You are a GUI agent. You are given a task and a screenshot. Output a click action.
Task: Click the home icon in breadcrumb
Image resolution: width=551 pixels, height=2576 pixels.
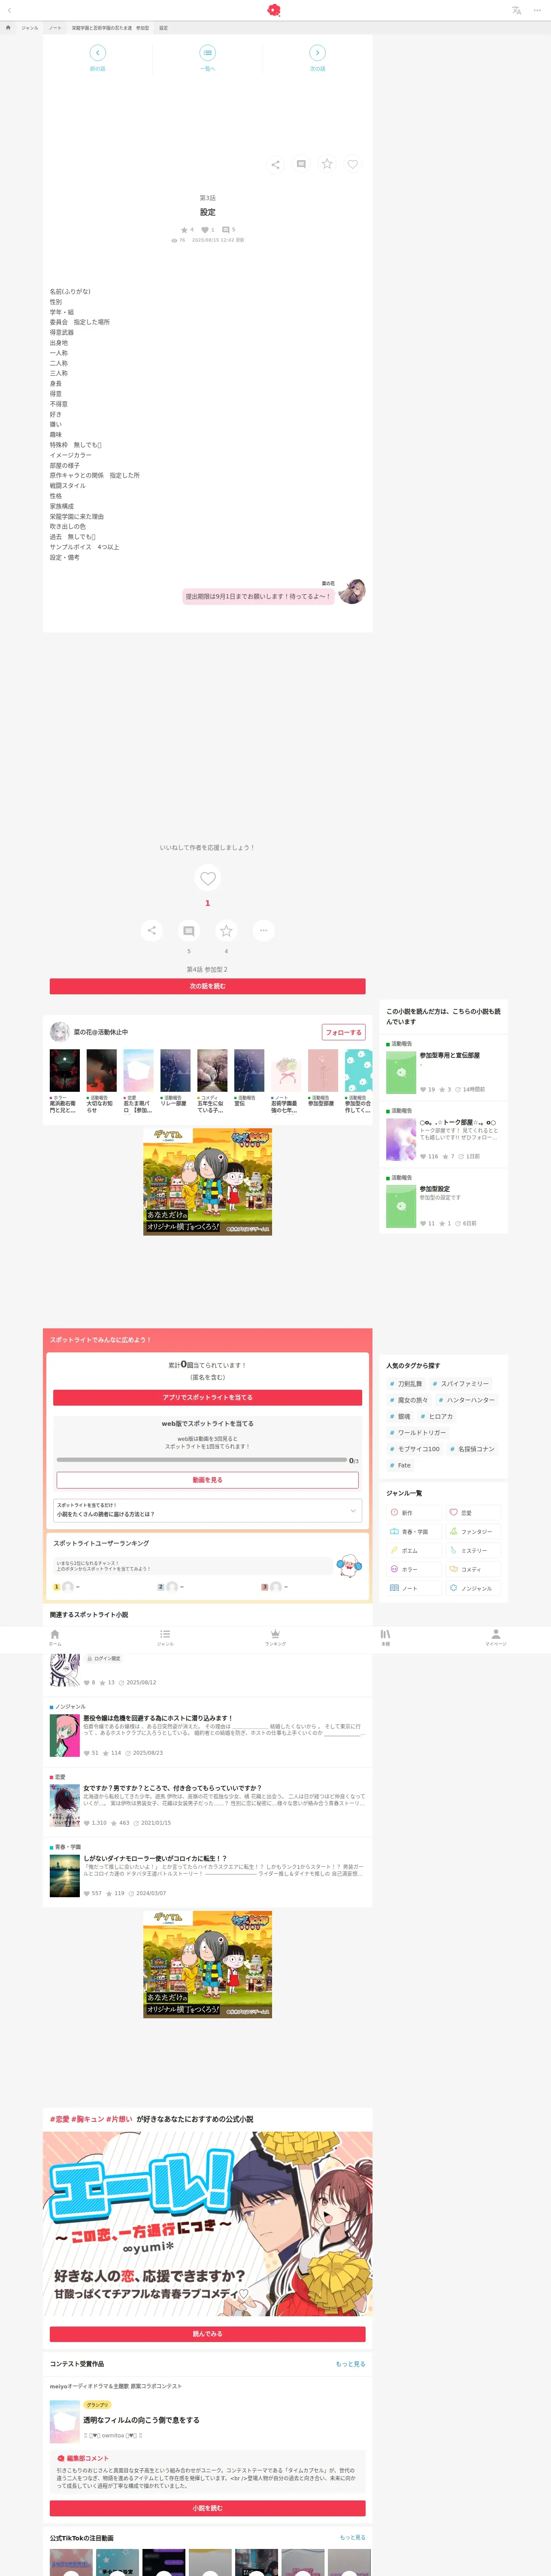click(x=8, y=28)
